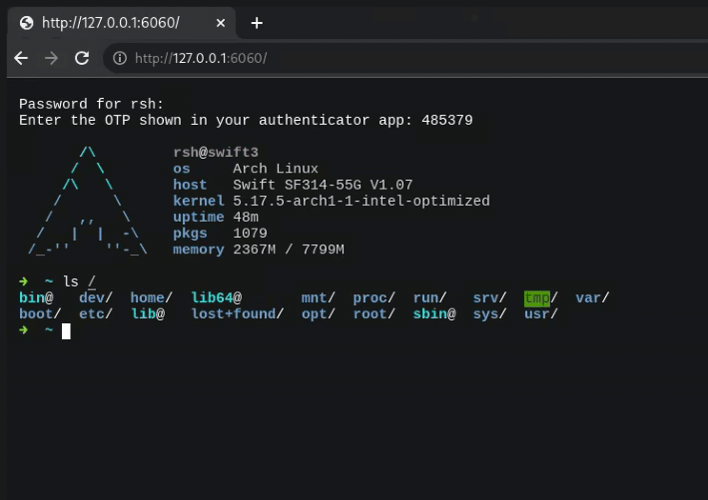Click 'opt/' directory entry

tap(318, 314)
